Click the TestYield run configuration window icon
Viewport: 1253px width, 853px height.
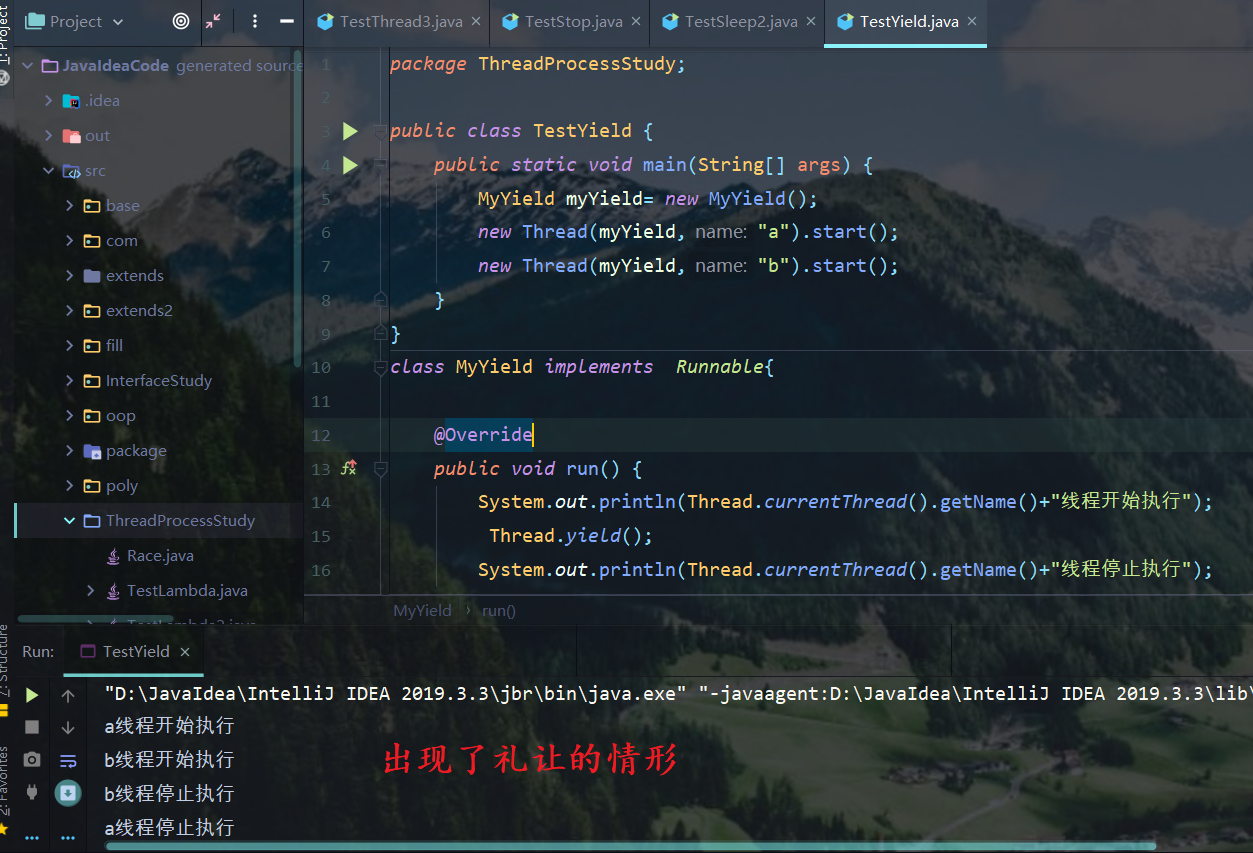point(87,651)
